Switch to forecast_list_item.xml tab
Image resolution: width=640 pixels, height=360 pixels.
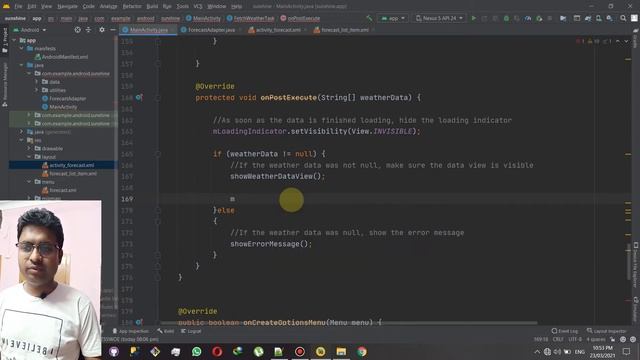coord(343,30)
